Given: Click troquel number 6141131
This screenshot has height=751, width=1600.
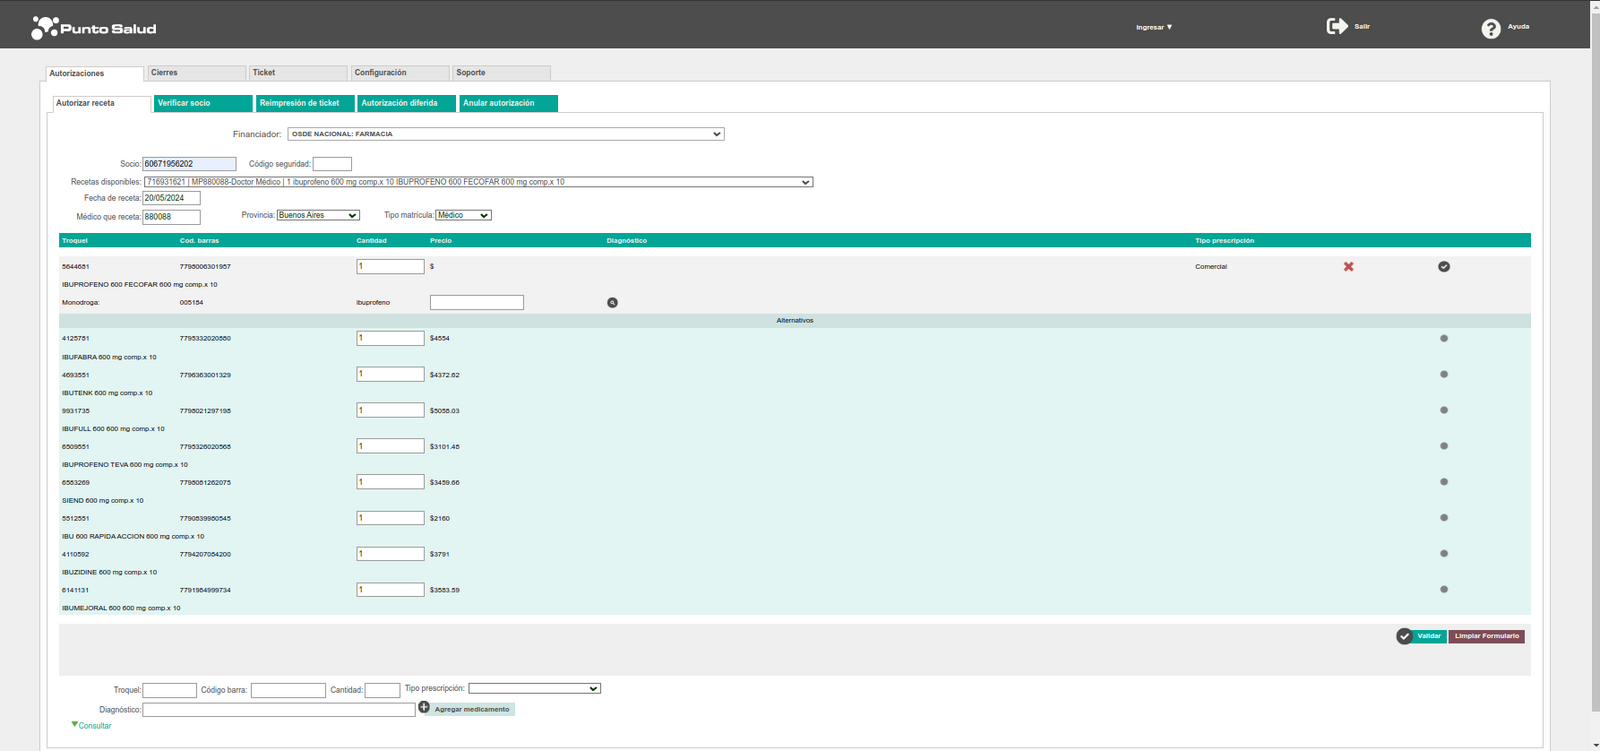Looking at the screenshot, I should [75, 590].
